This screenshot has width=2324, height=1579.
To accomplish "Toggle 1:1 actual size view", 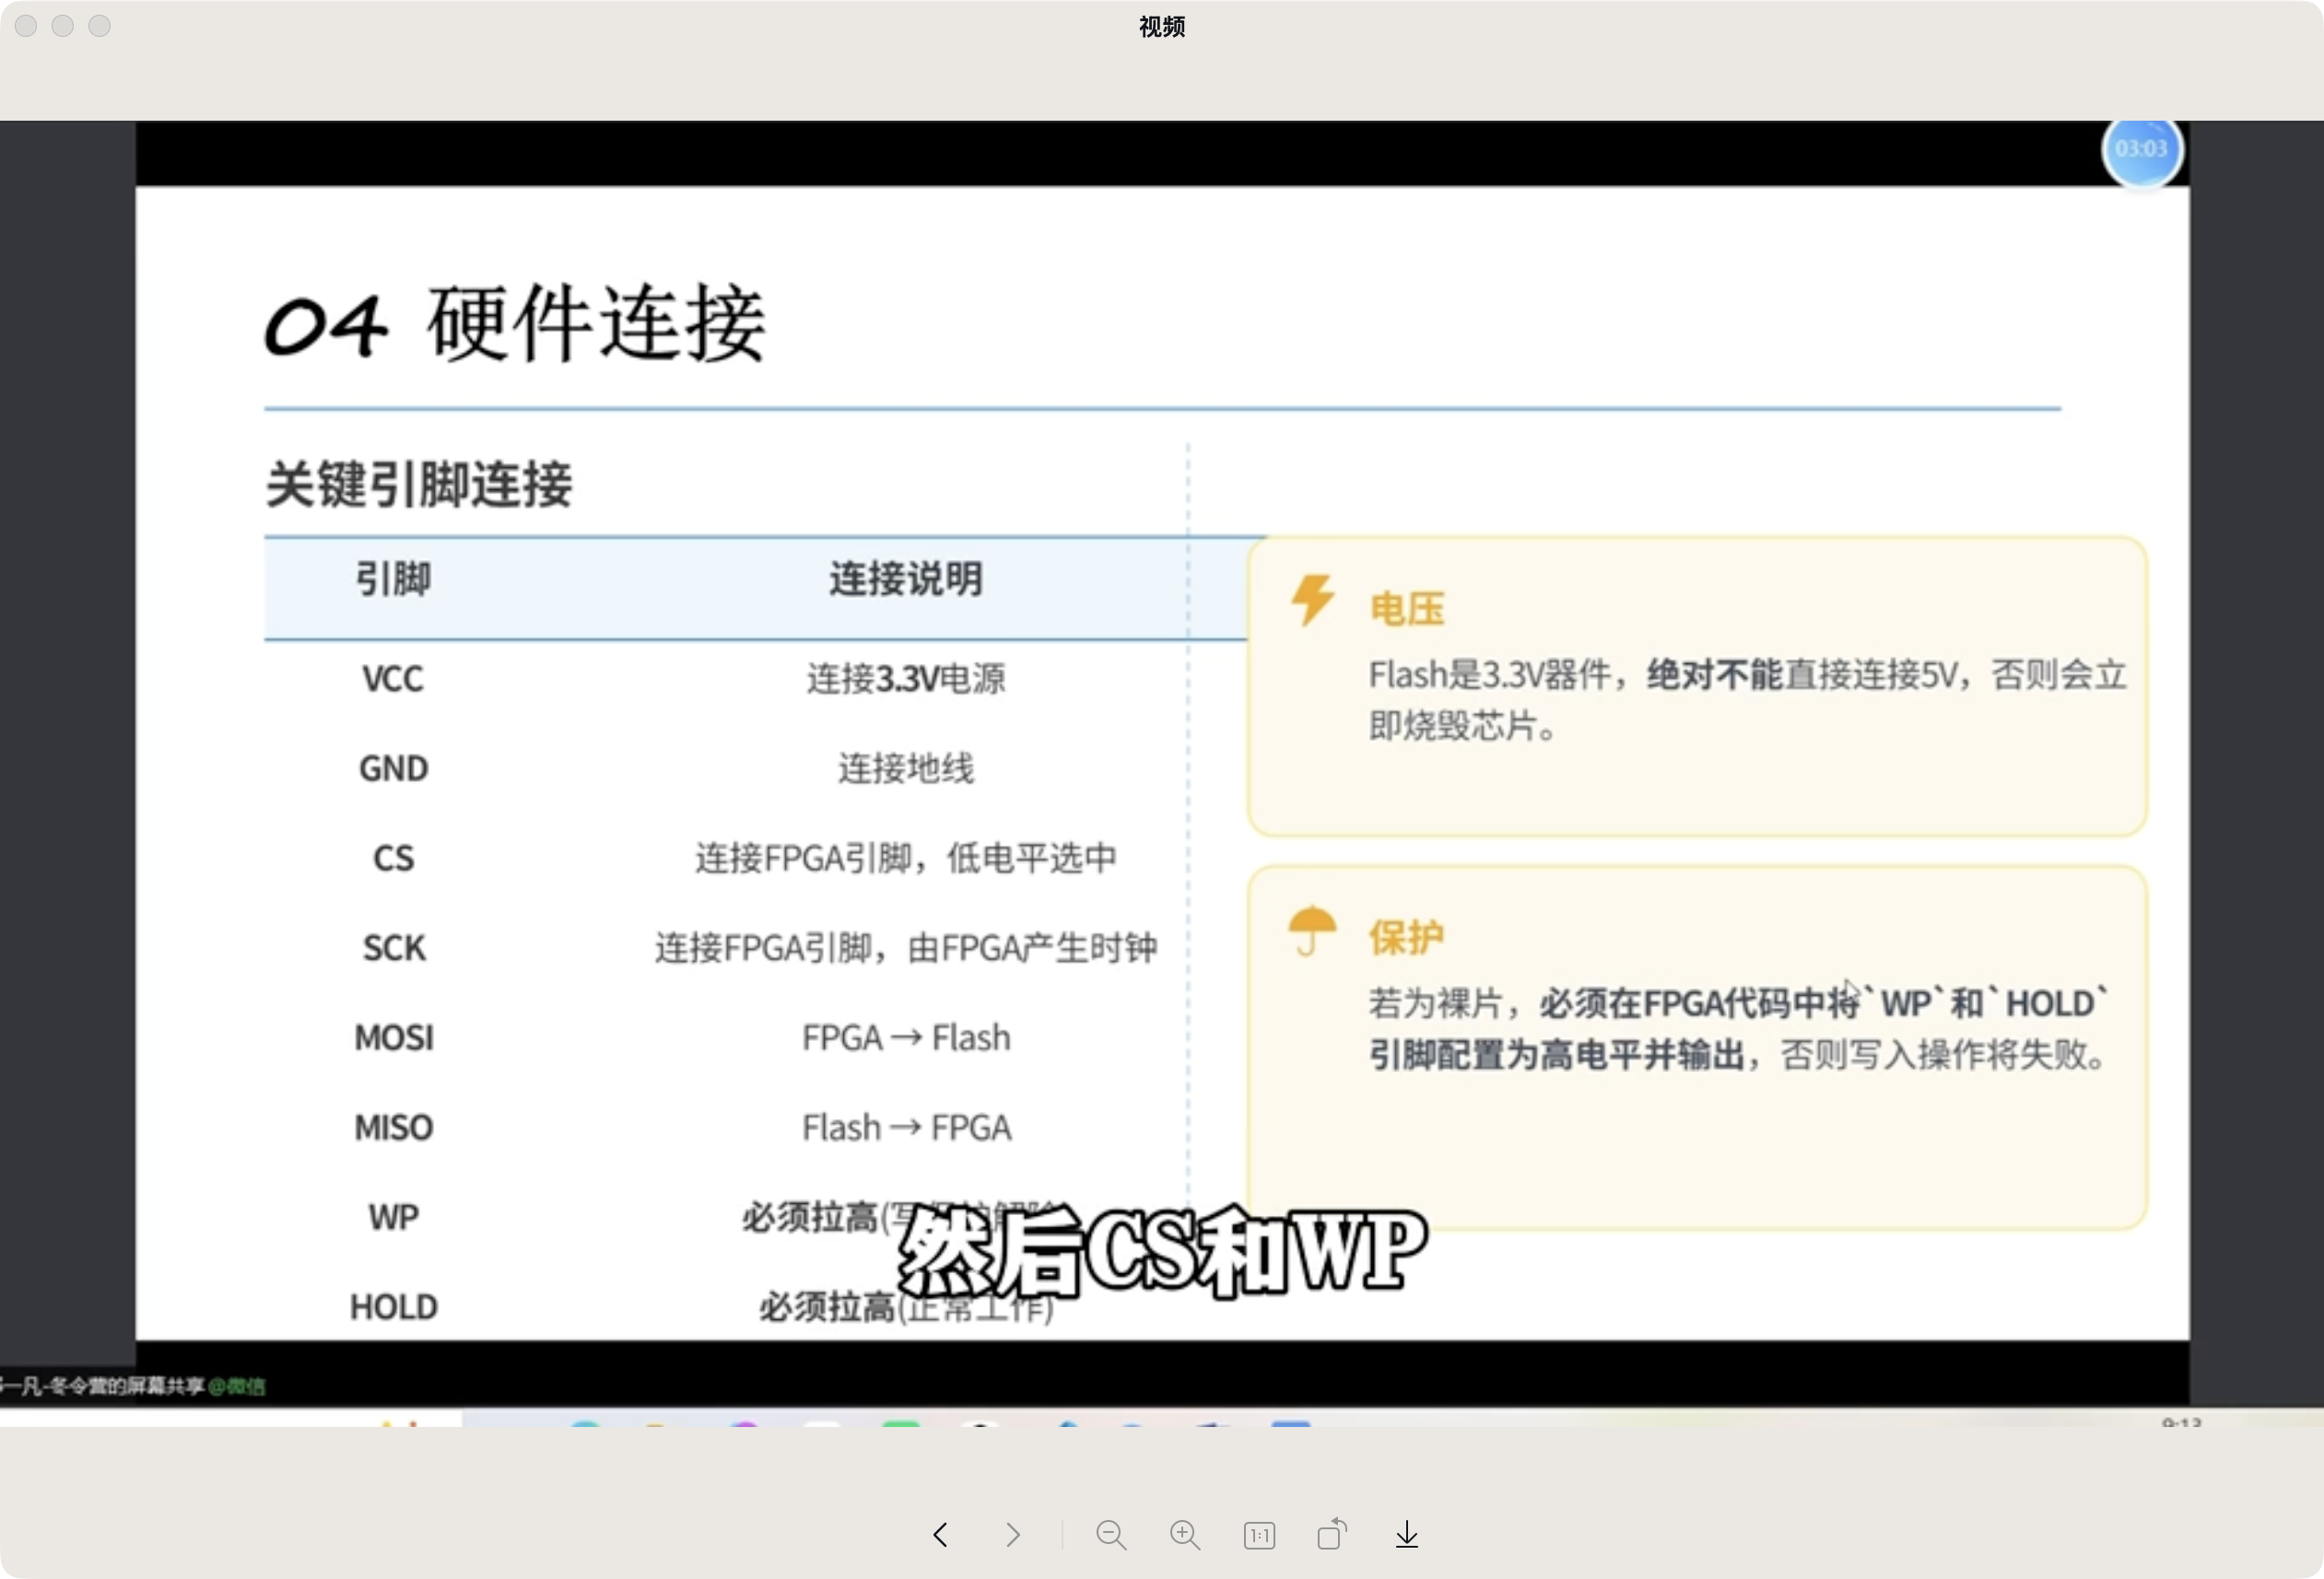I will [x=1259, y=1535].
